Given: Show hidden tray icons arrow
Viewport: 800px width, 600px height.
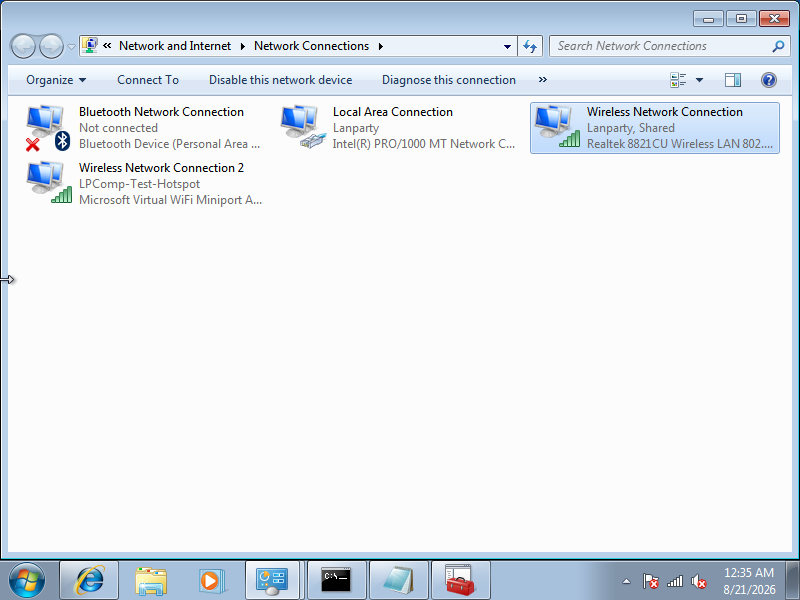Looking at the screenshot, I should coord(627,581).
